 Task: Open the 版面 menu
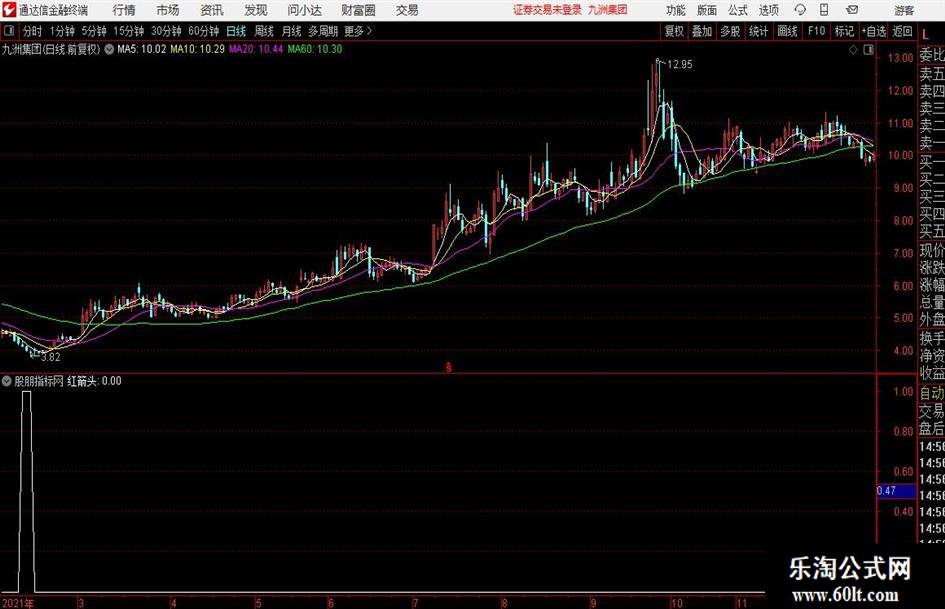point(707,10)
